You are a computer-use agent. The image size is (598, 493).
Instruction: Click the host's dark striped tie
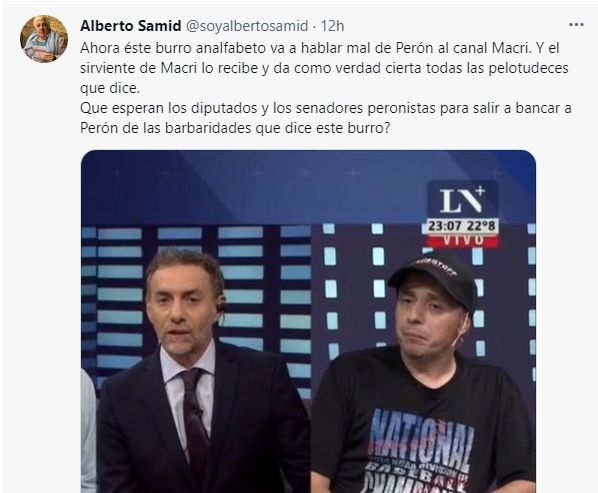pos(194,414)
